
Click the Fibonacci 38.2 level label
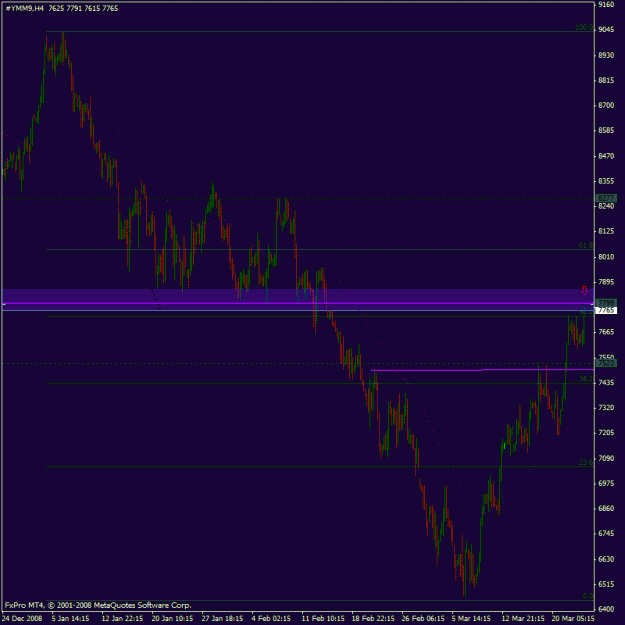point(586,379)
